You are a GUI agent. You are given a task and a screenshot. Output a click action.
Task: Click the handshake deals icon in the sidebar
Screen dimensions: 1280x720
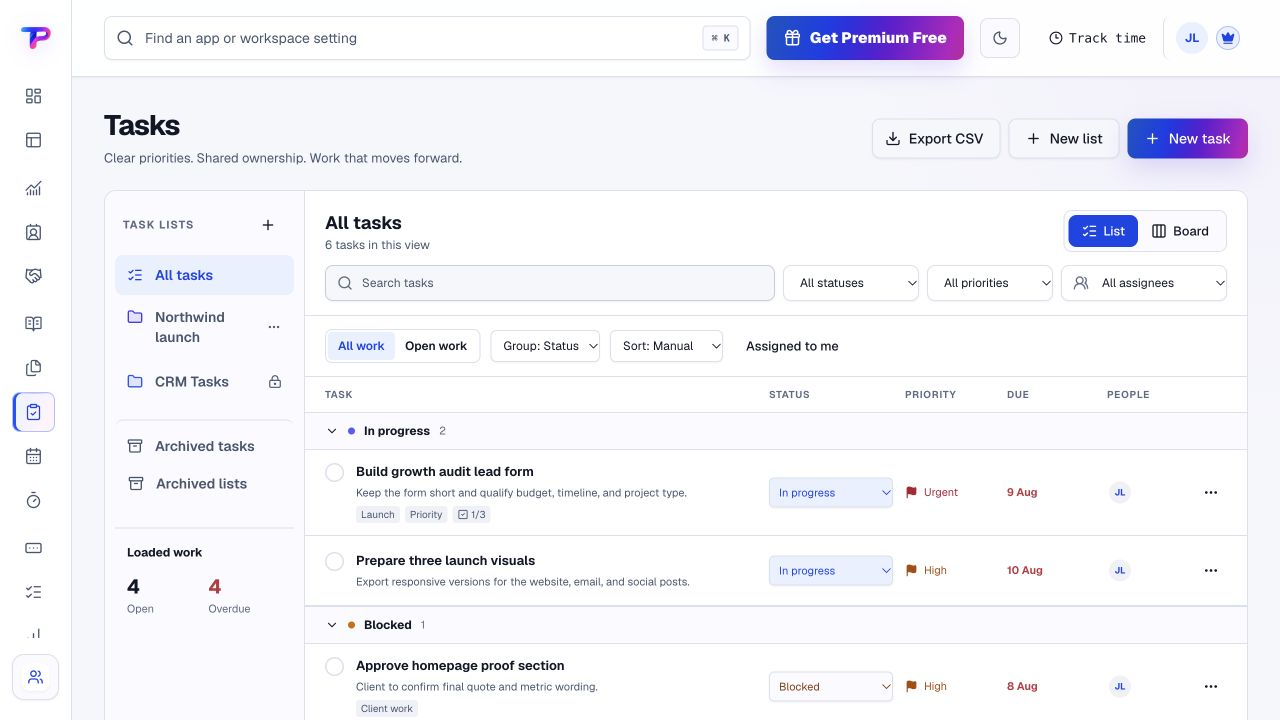(33, 276)
